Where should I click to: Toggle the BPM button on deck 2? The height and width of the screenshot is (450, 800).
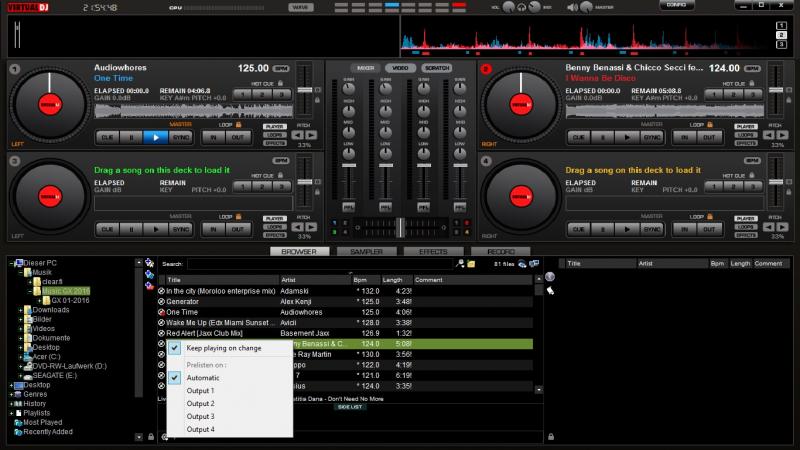click(752, 68)
